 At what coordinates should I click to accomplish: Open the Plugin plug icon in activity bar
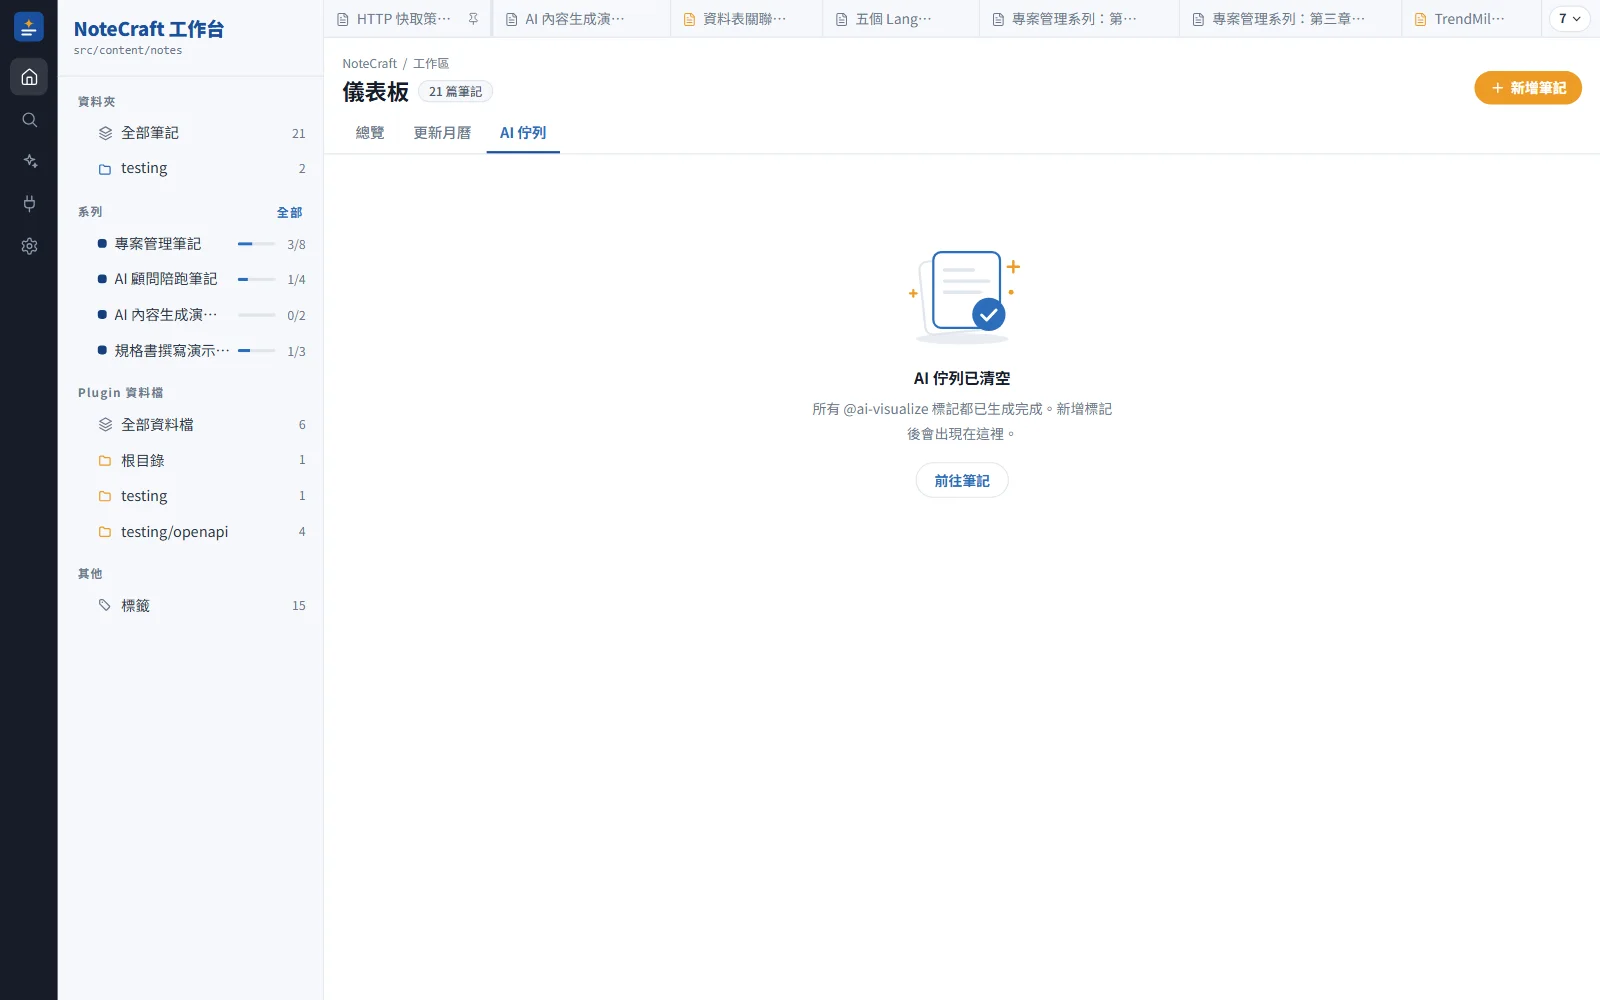29,204
